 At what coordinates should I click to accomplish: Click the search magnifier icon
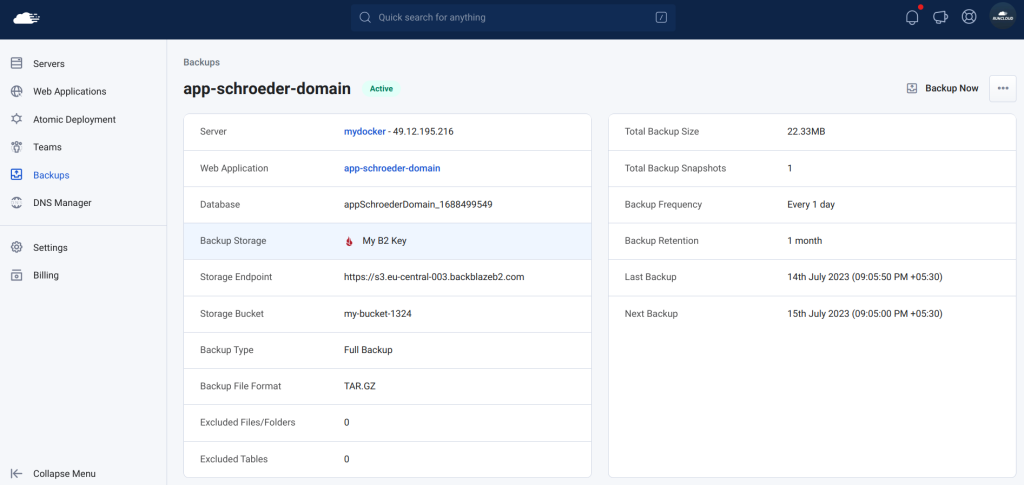[x=365, y=18]
